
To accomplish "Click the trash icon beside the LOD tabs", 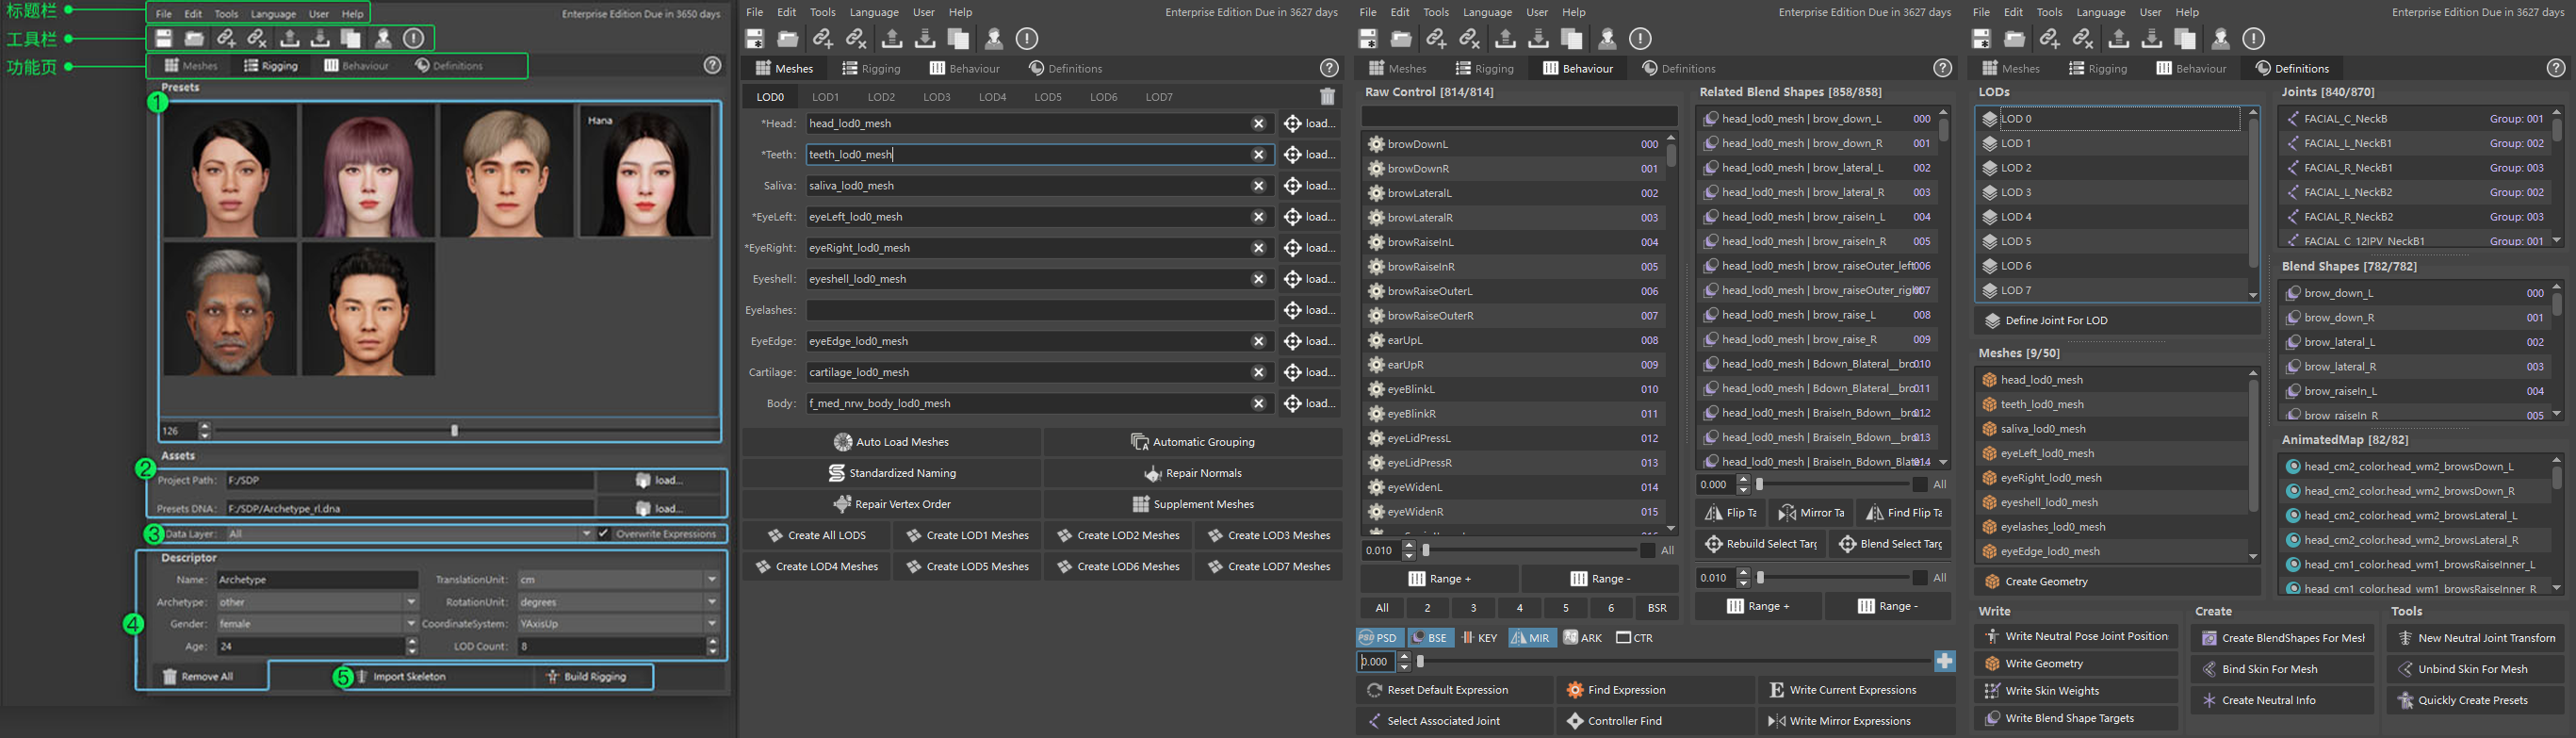I will (1327, 97).
